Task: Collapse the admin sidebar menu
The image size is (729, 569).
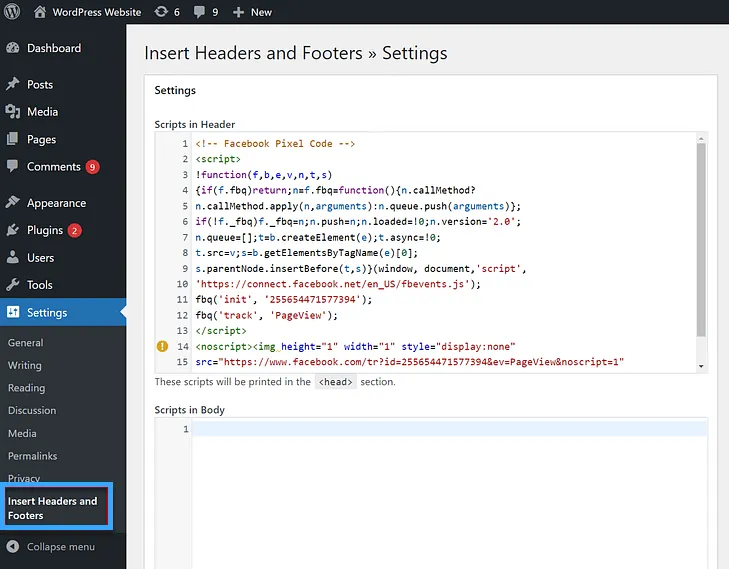Action: (60, 547)
